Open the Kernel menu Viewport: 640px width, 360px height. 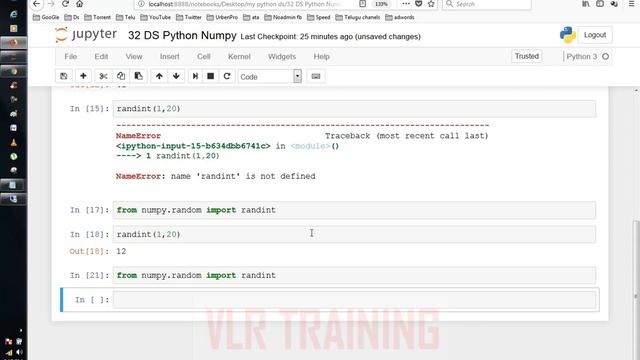(x=239, y=57)
